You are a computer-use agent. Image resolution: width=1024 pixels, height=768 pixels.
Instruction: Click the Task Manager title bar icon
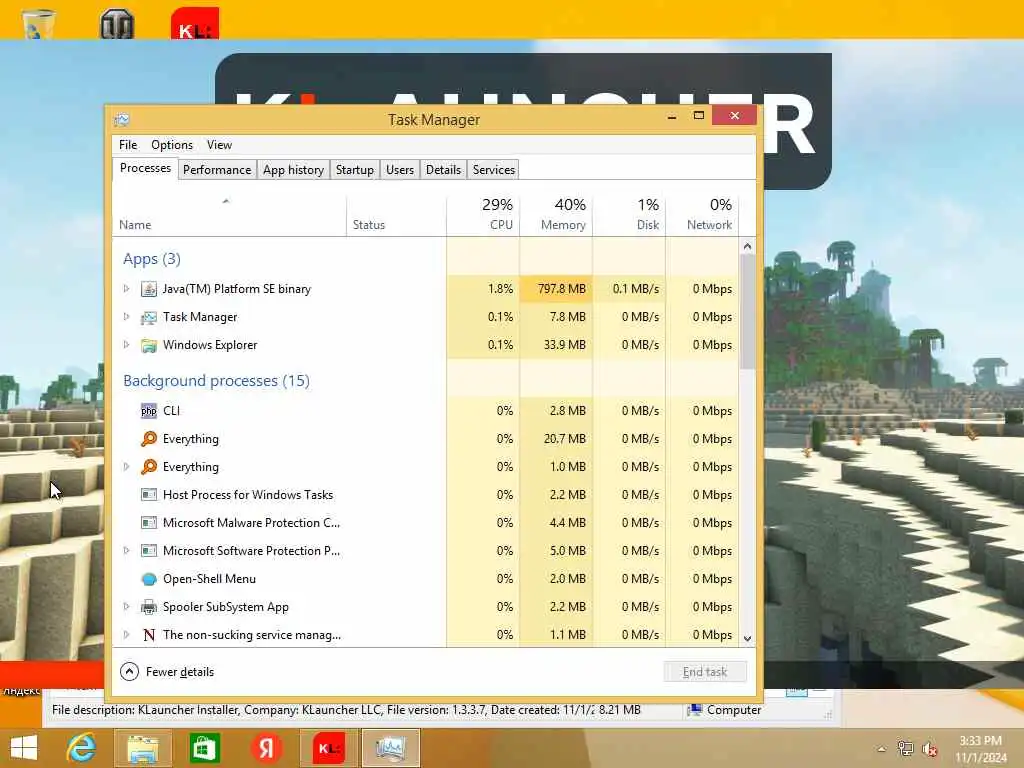tap(122, 120)
